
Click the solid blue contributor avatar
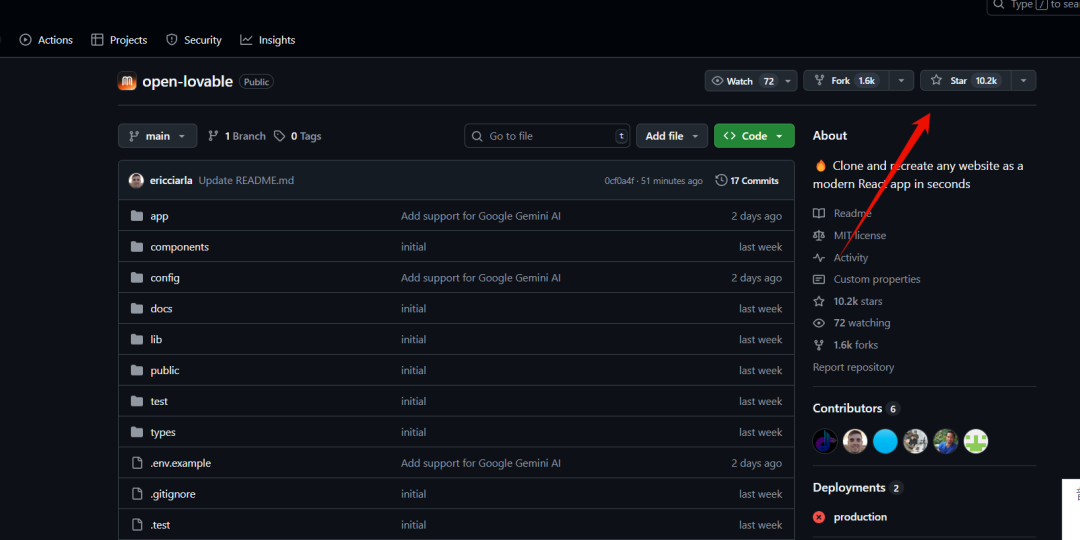[x=885, y=441]
